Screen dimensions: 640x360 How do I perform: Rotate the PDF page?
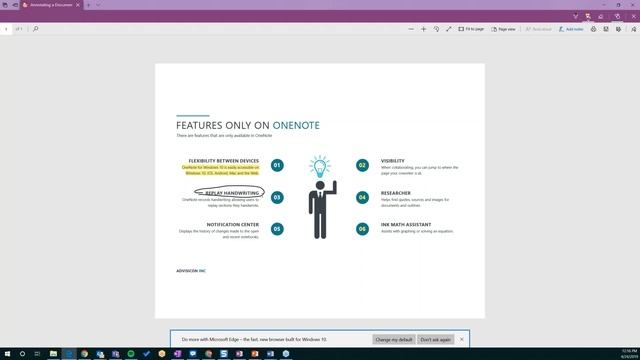tap(436, 29)
